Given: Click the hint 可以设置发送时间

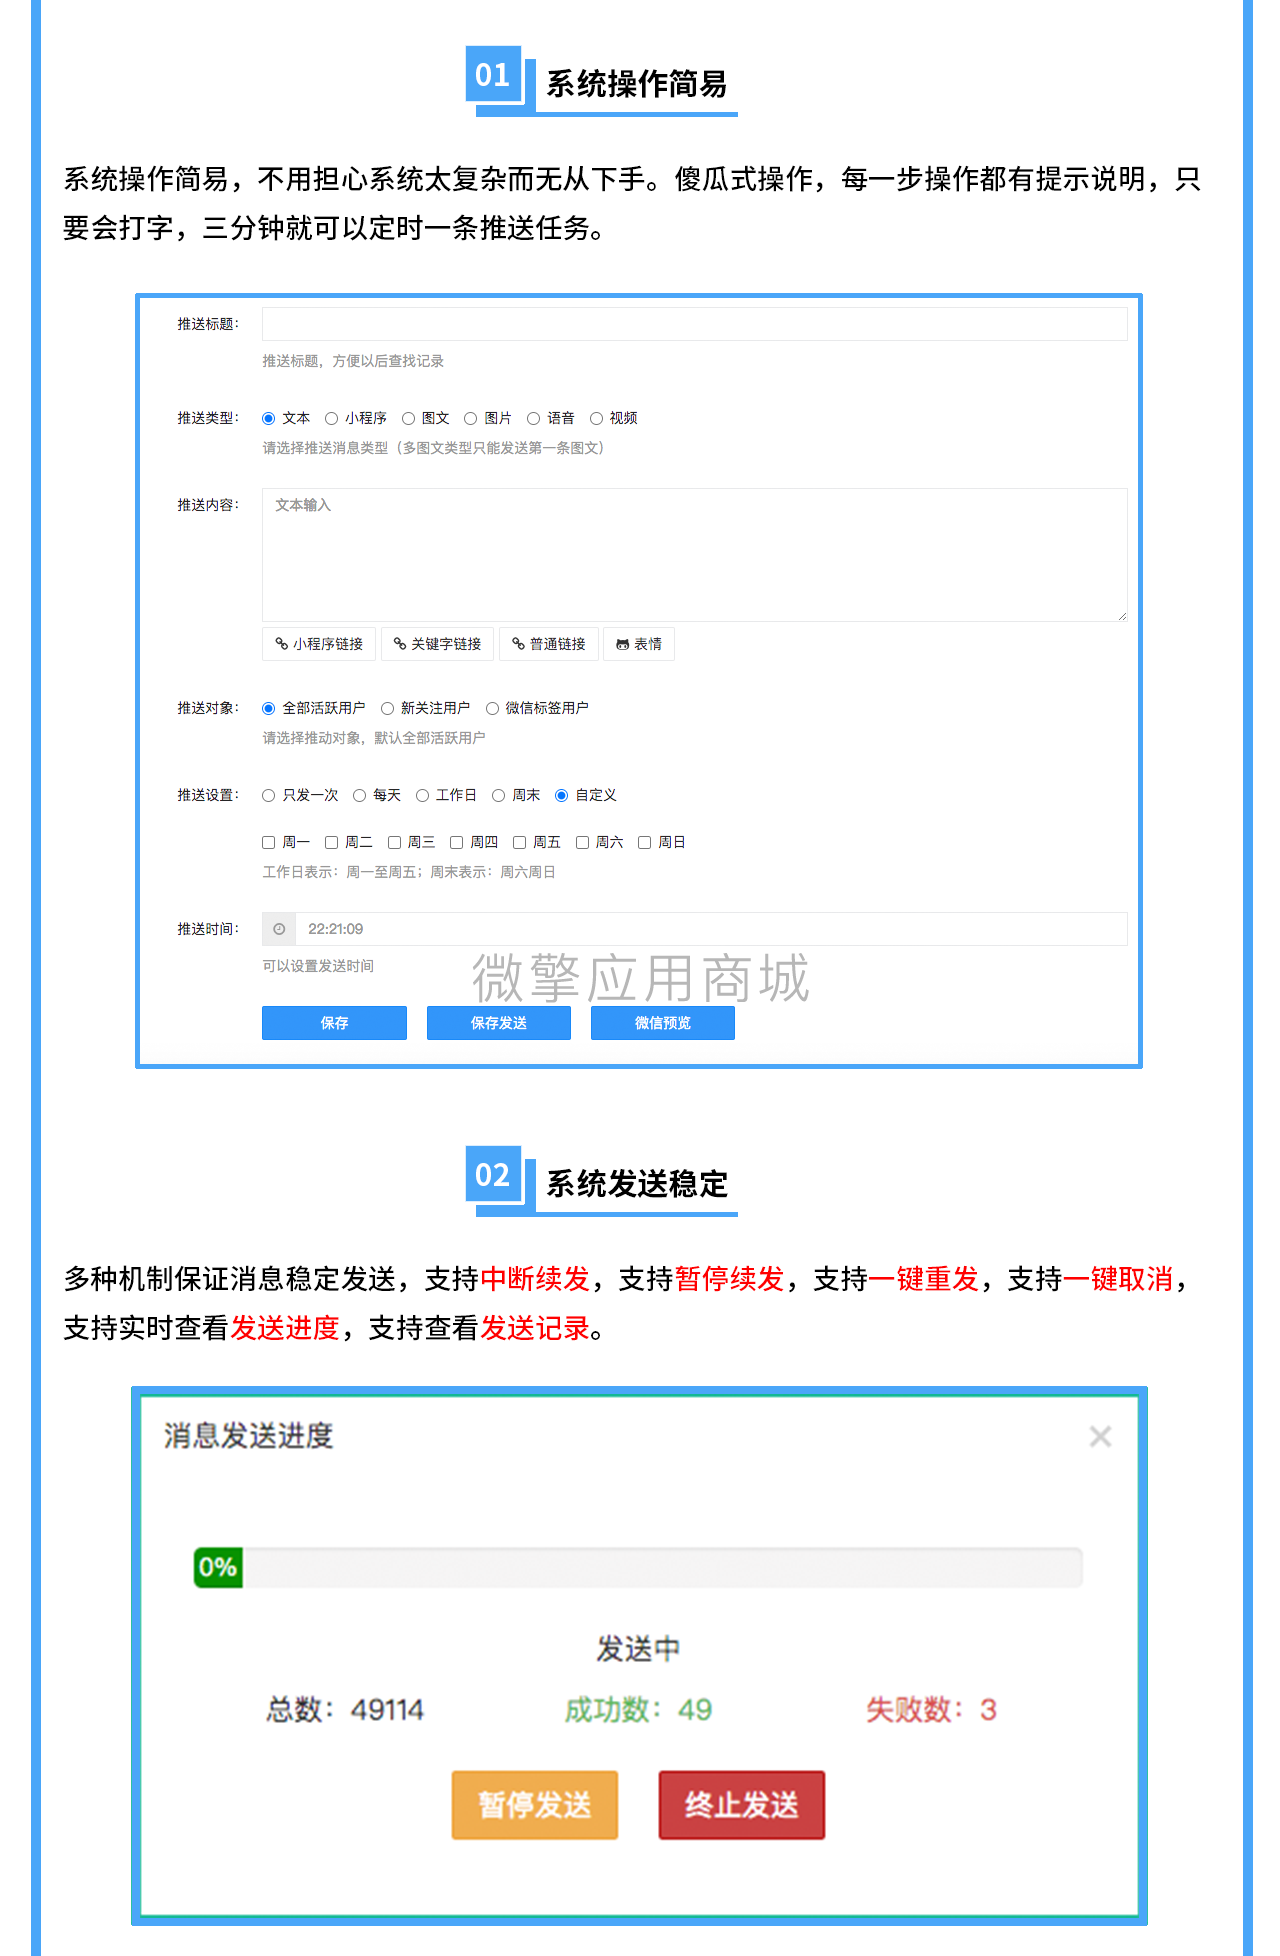Looking at the screenshot, I should point(318,966).
